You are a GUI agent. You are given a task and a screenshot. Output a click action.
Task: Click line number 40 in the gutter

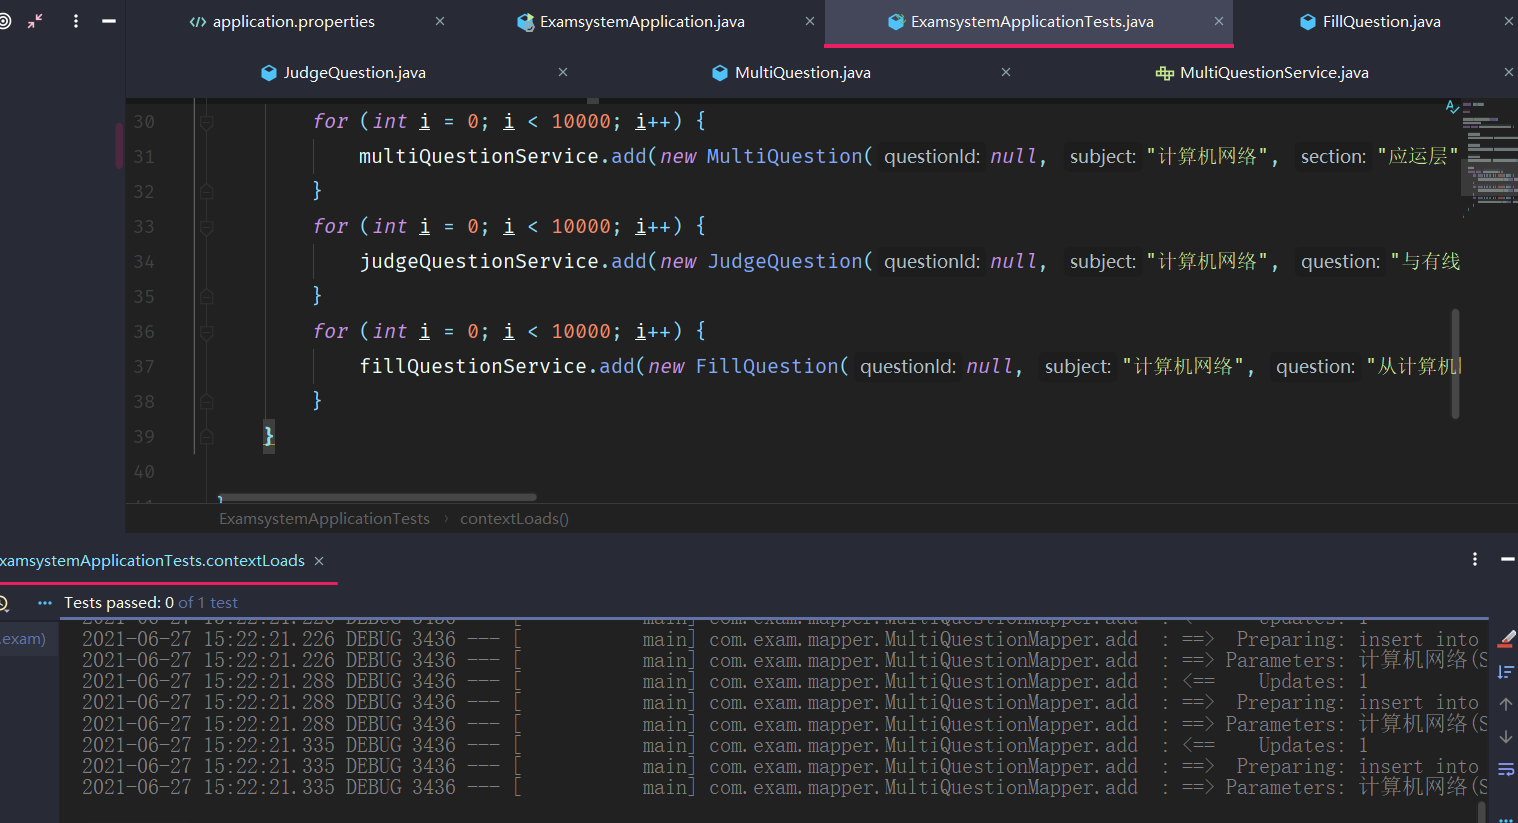[144, 472]
